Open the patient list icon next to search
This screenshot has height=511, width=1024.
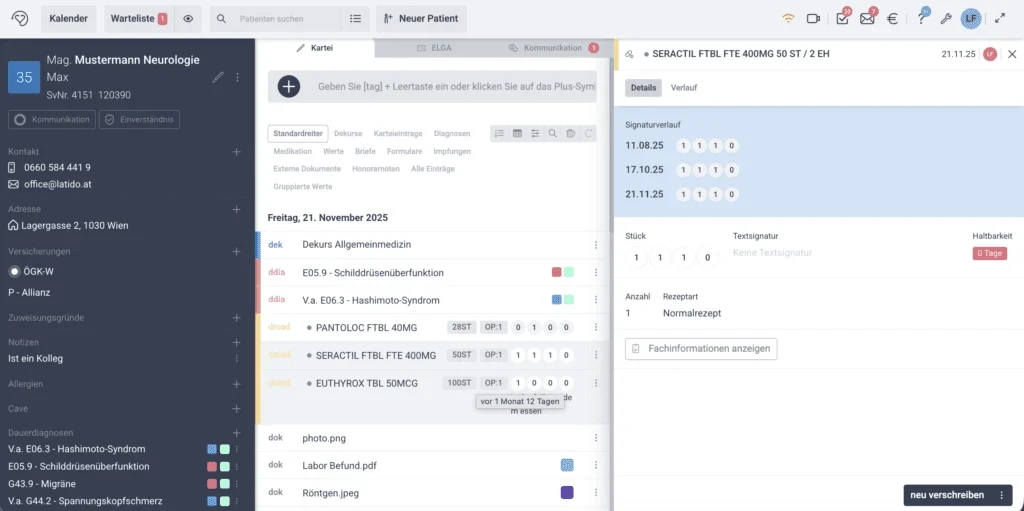pyautogui.click(x=355, y=19)
